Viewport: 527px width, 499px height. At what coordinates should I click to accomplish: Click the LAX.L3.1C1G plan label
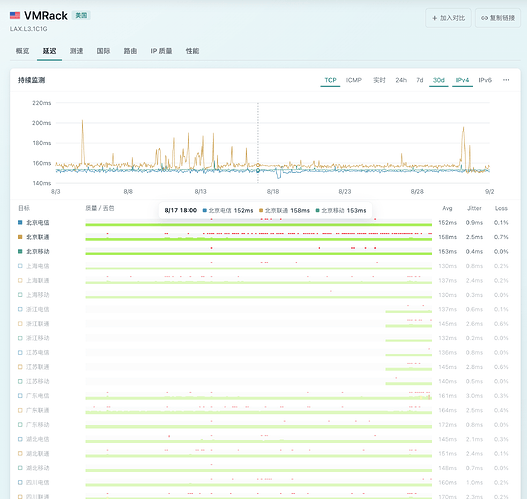29,29
